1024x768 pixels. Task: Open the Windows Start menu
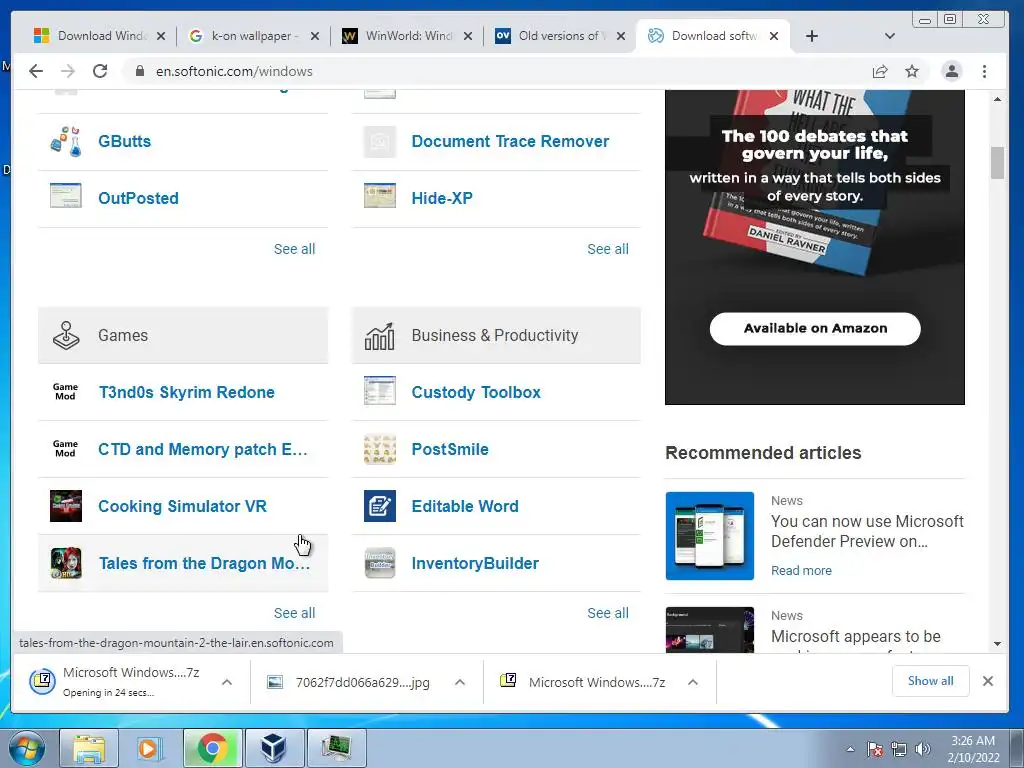27,748
